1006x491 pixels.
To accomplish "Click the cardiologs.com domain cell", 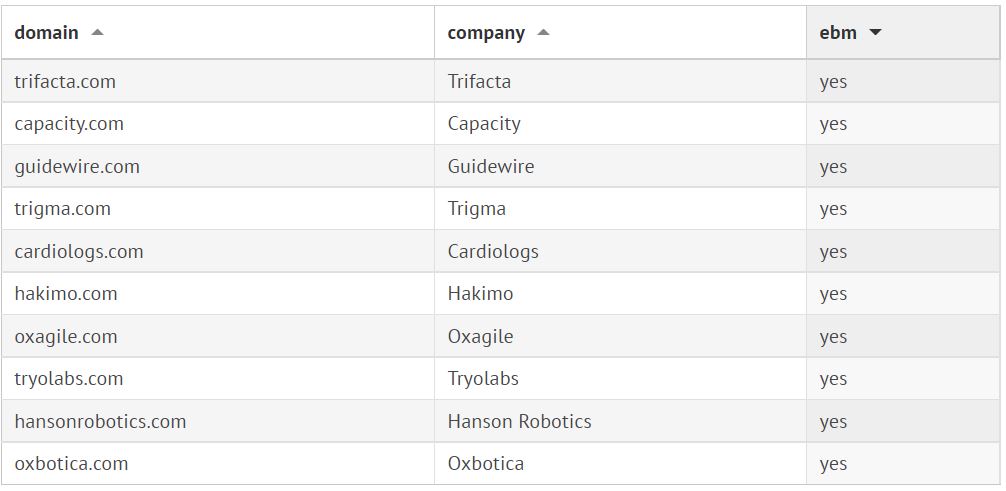I will [79, 251].
